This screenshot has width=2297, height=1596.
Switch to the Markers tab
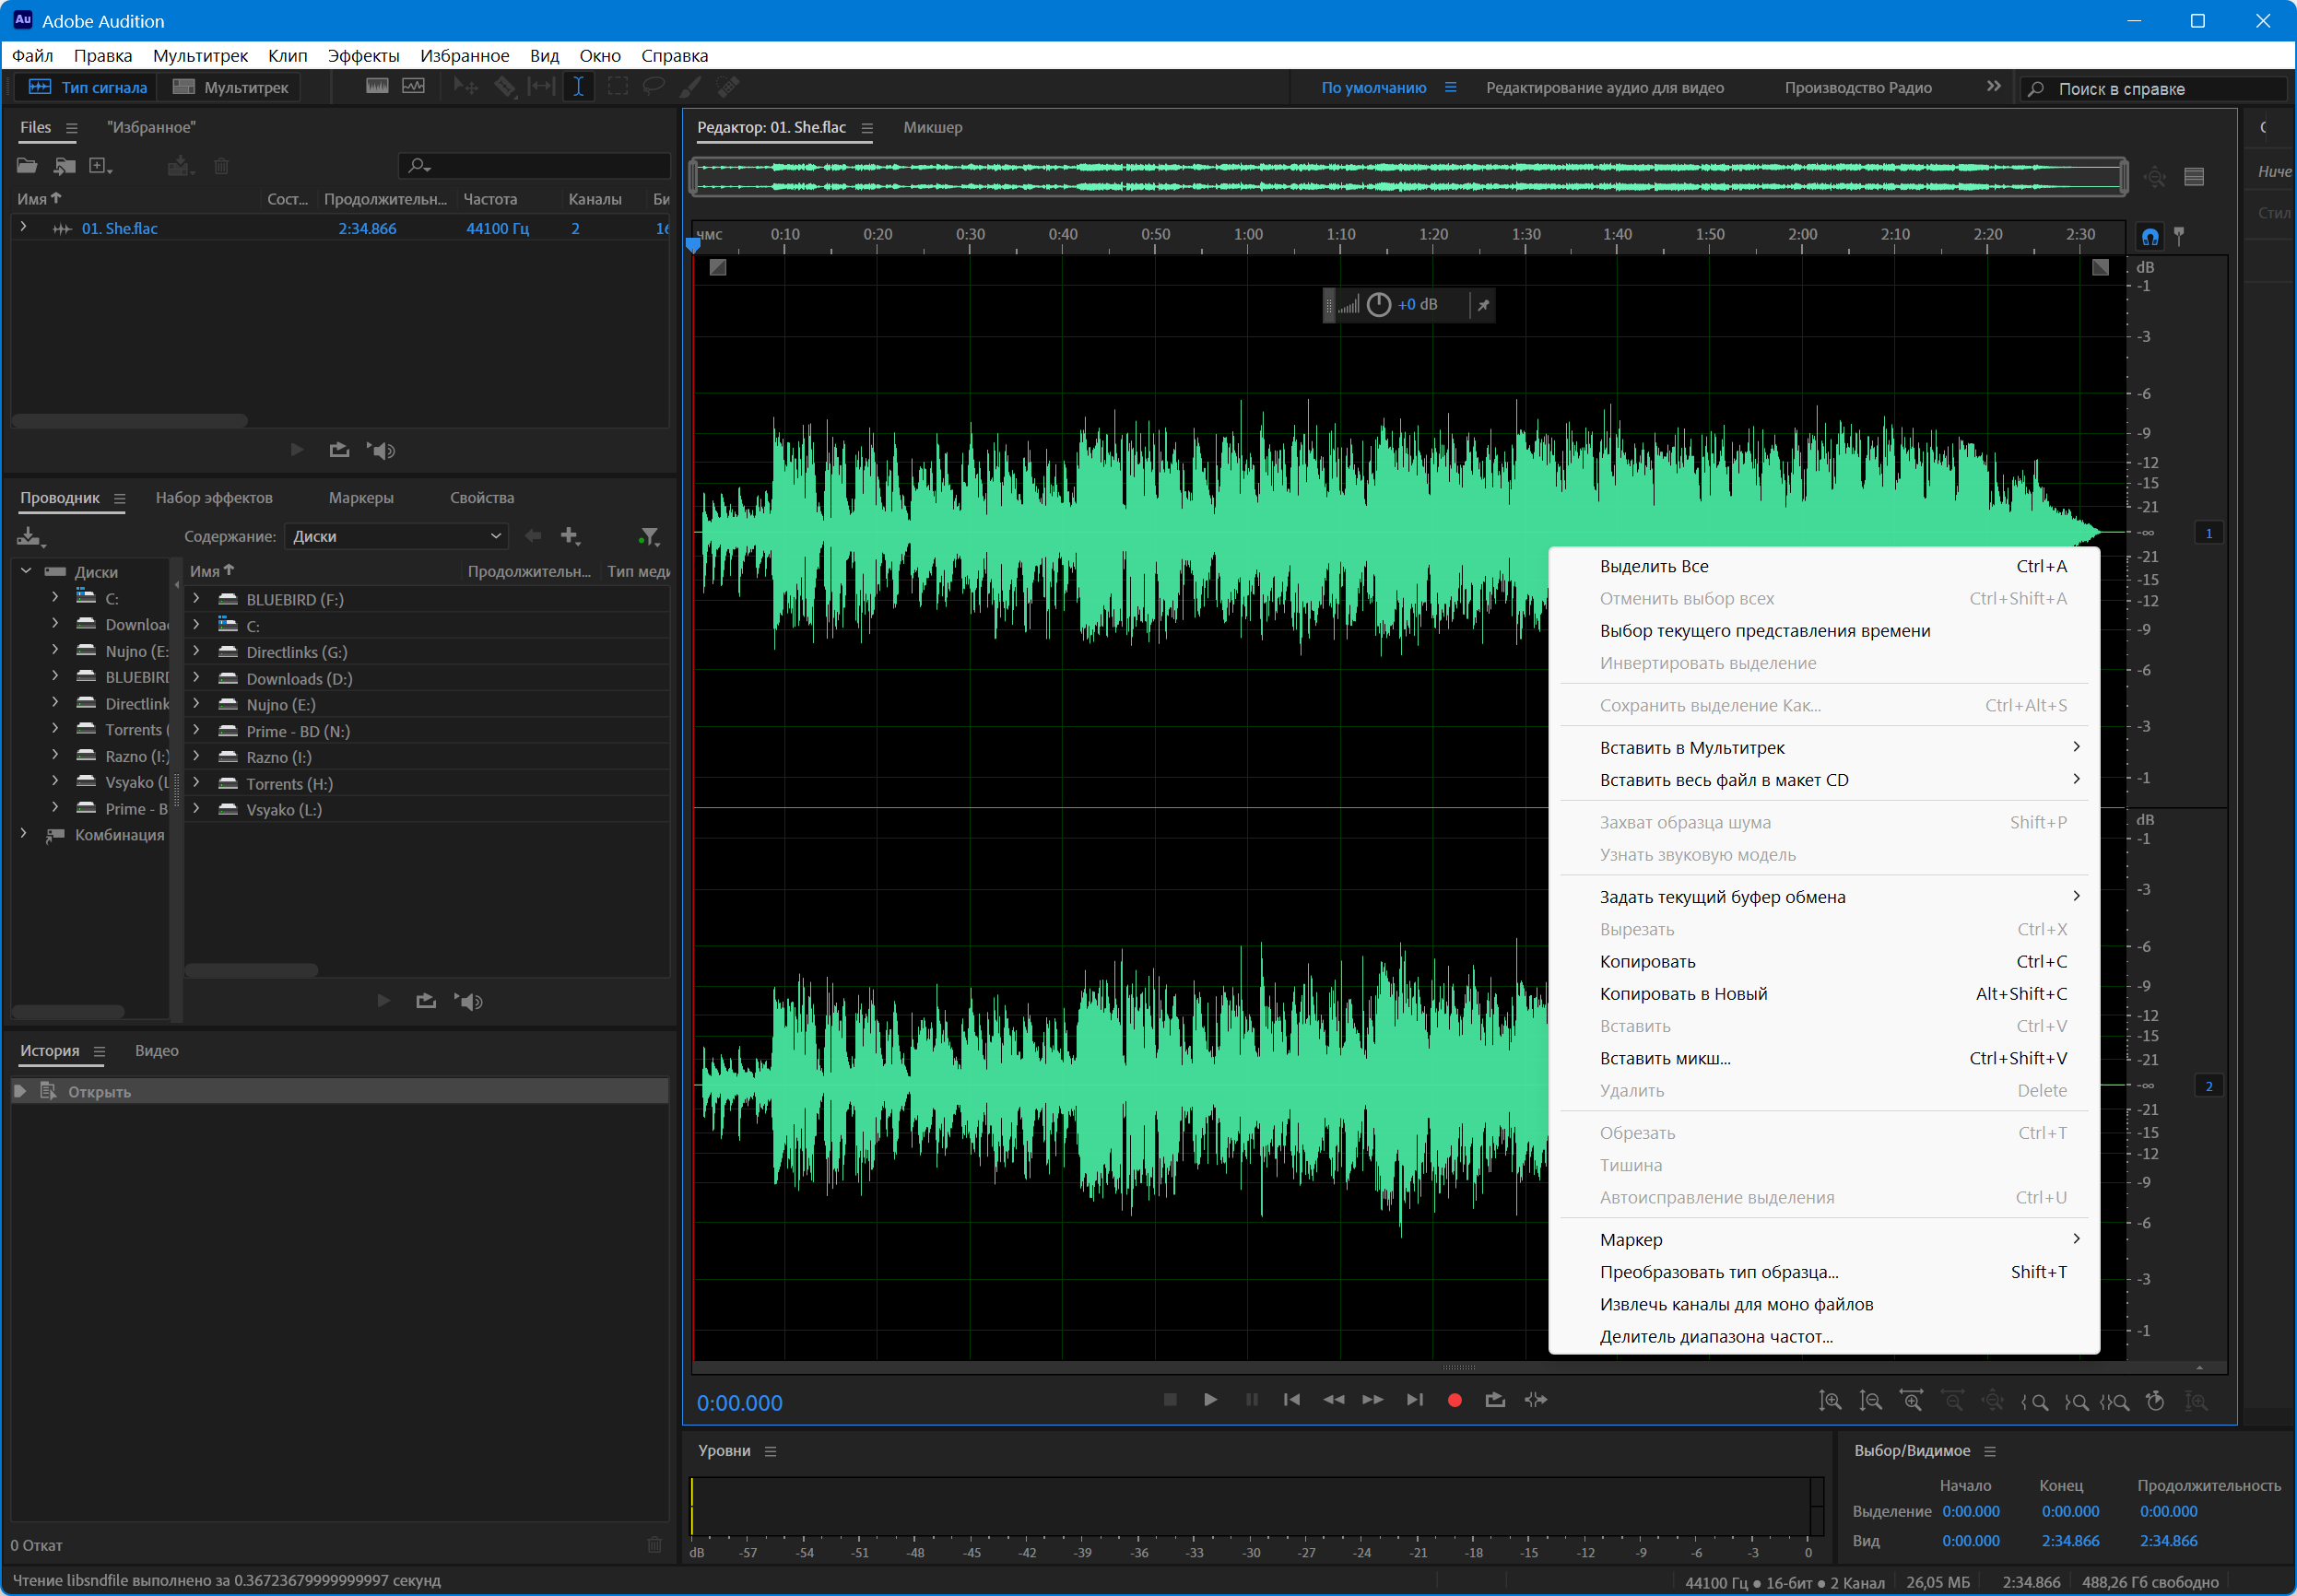361,498
